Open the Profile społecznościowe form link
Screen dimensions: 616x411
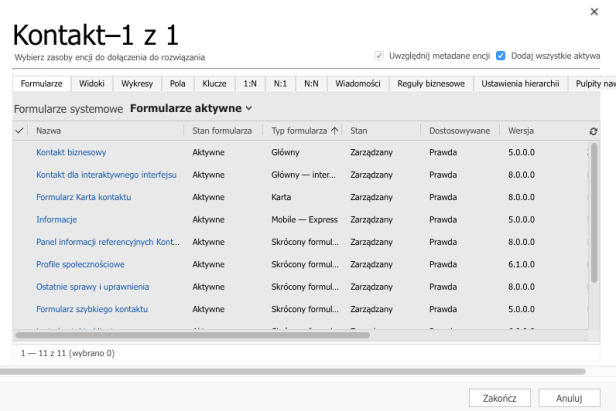tap(80, 264)
